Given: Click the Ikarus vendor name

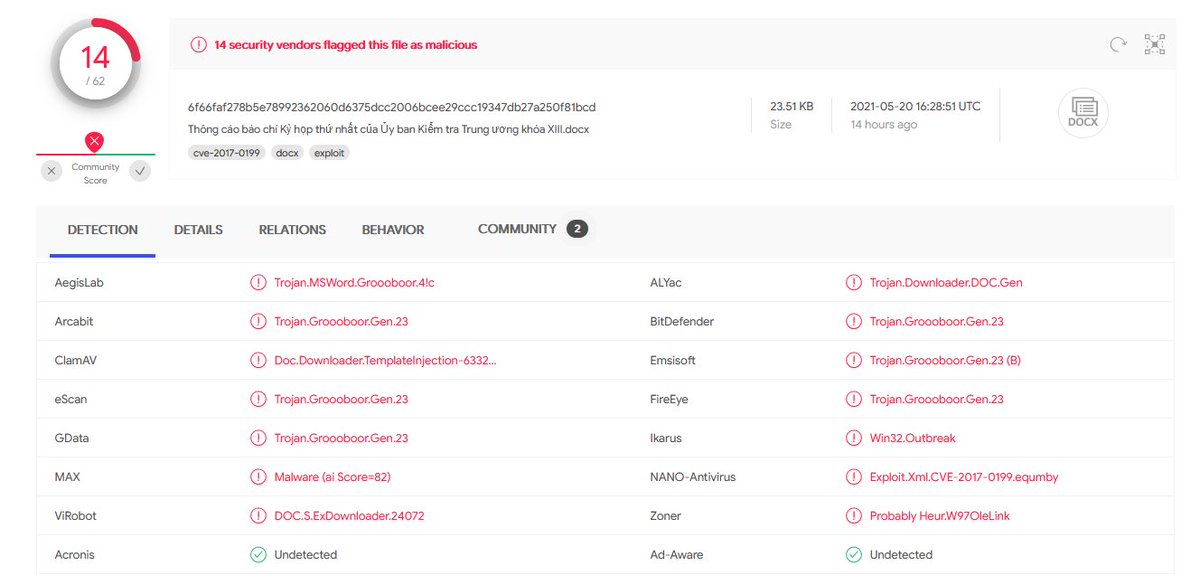Looking at the screenshot, I should 667,438.
